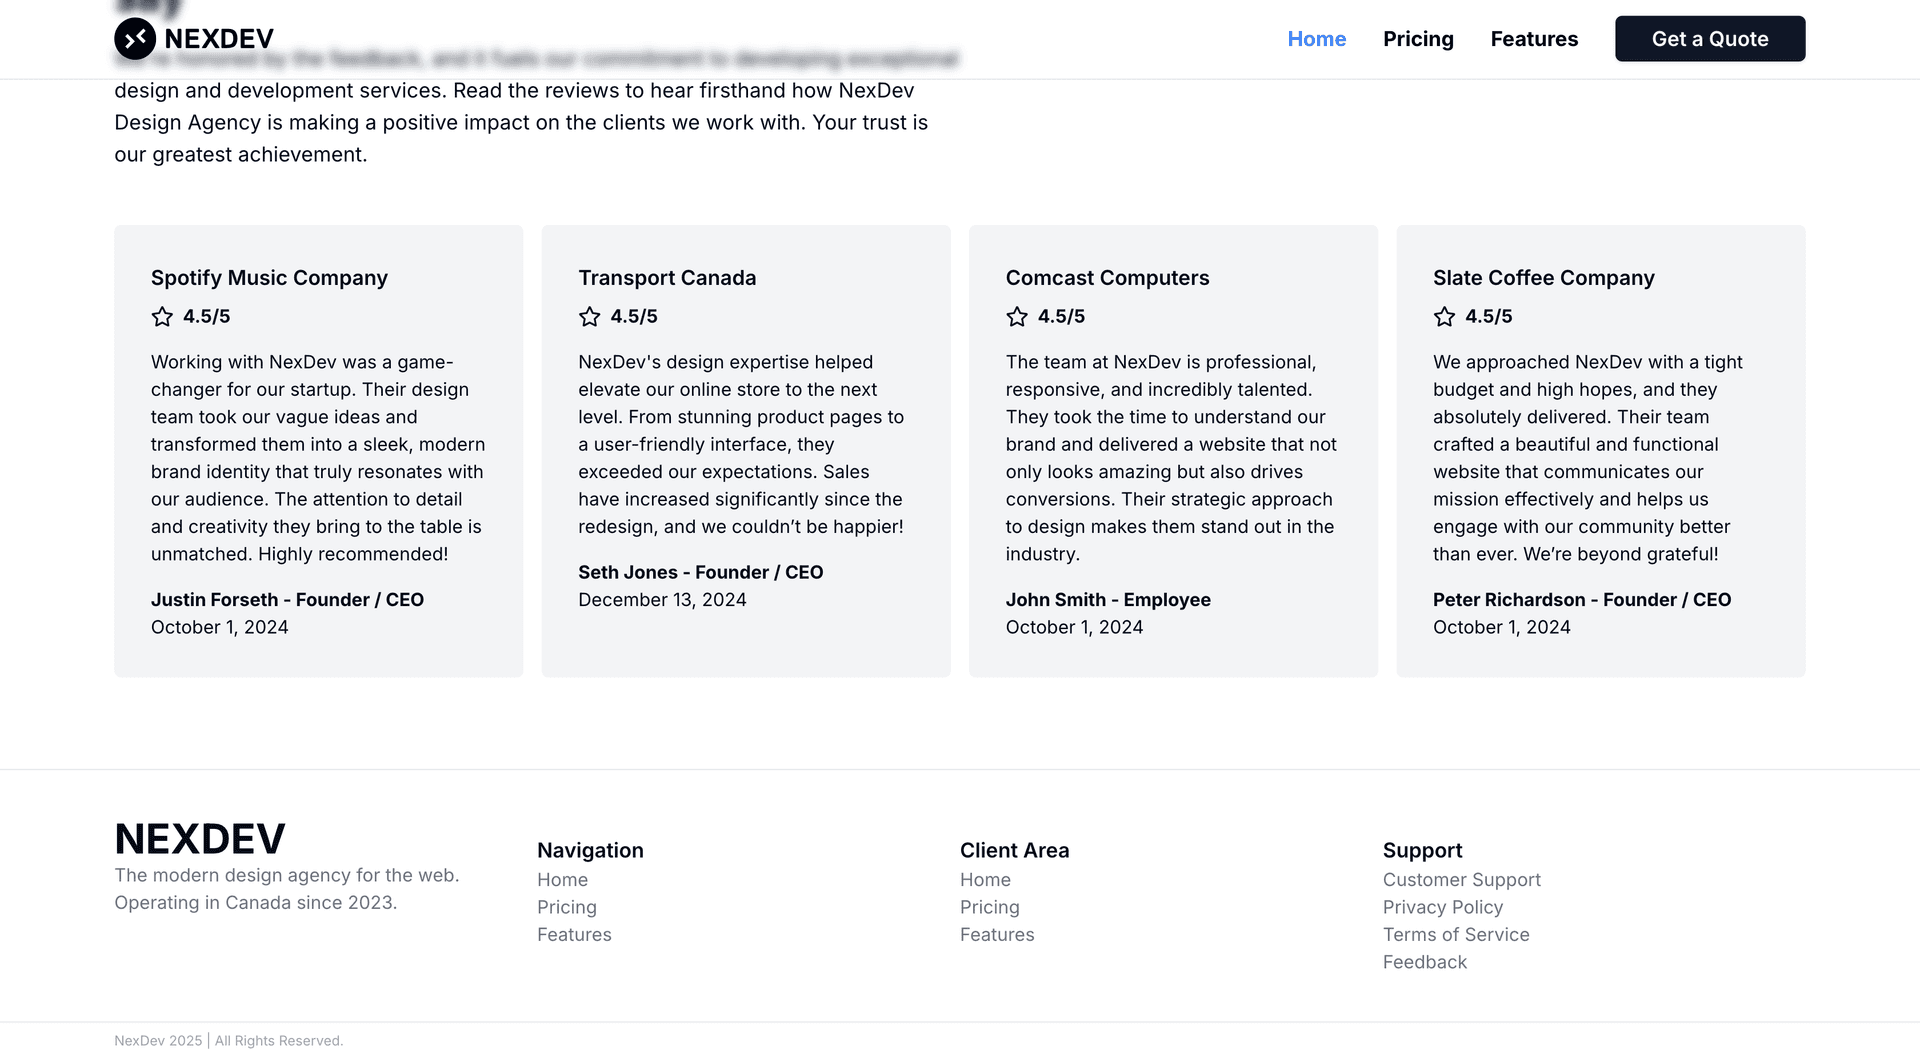This screenshot has height=1059, width=1920.
Task: Click the Transport Canada heading
Action: coord(667,278)
